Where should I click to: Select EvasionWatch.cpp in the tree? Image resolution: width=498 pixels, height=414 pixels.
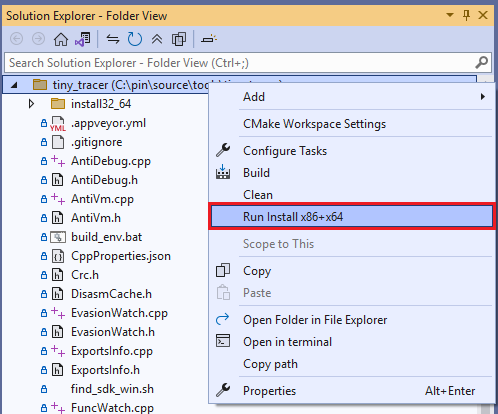(x=119, y=313)
